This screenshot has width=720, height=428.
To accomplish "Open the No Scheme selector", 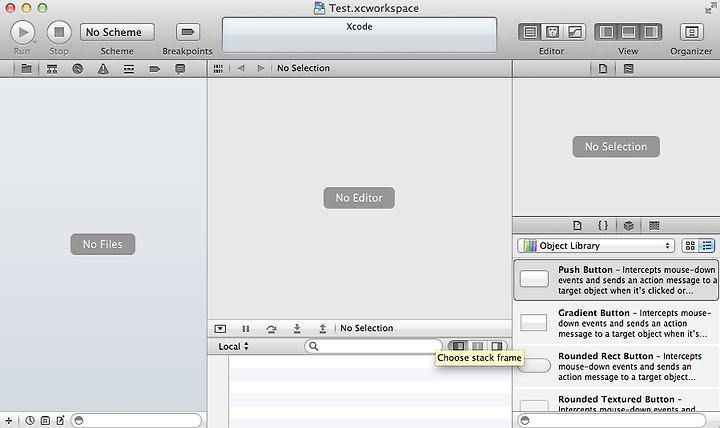I will pyautogui.click(x=117, y=32).
